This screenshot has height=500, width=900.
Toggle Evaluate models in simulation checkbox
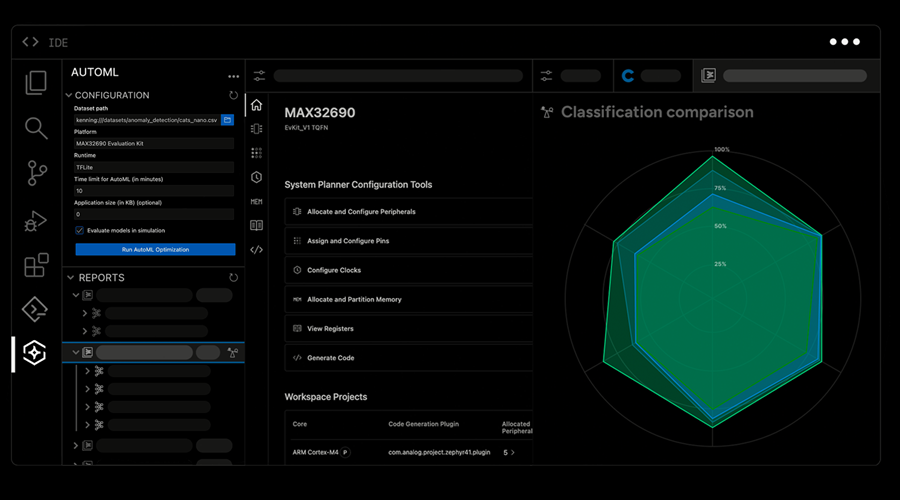[79, 230]
